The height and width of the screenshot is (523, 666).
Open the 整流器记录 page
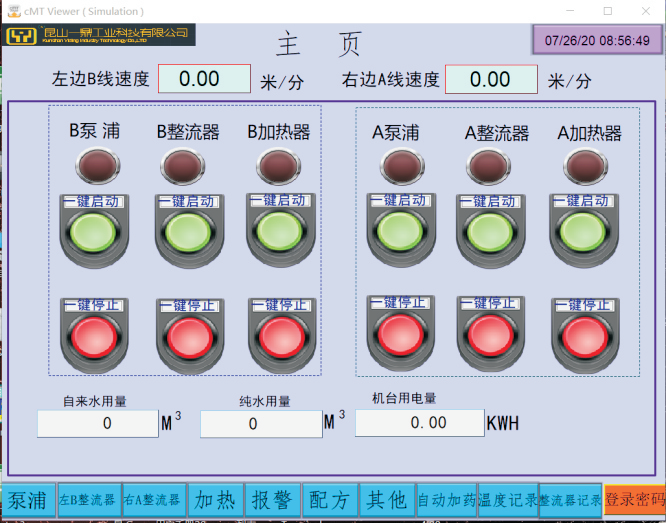click(570, 500)
